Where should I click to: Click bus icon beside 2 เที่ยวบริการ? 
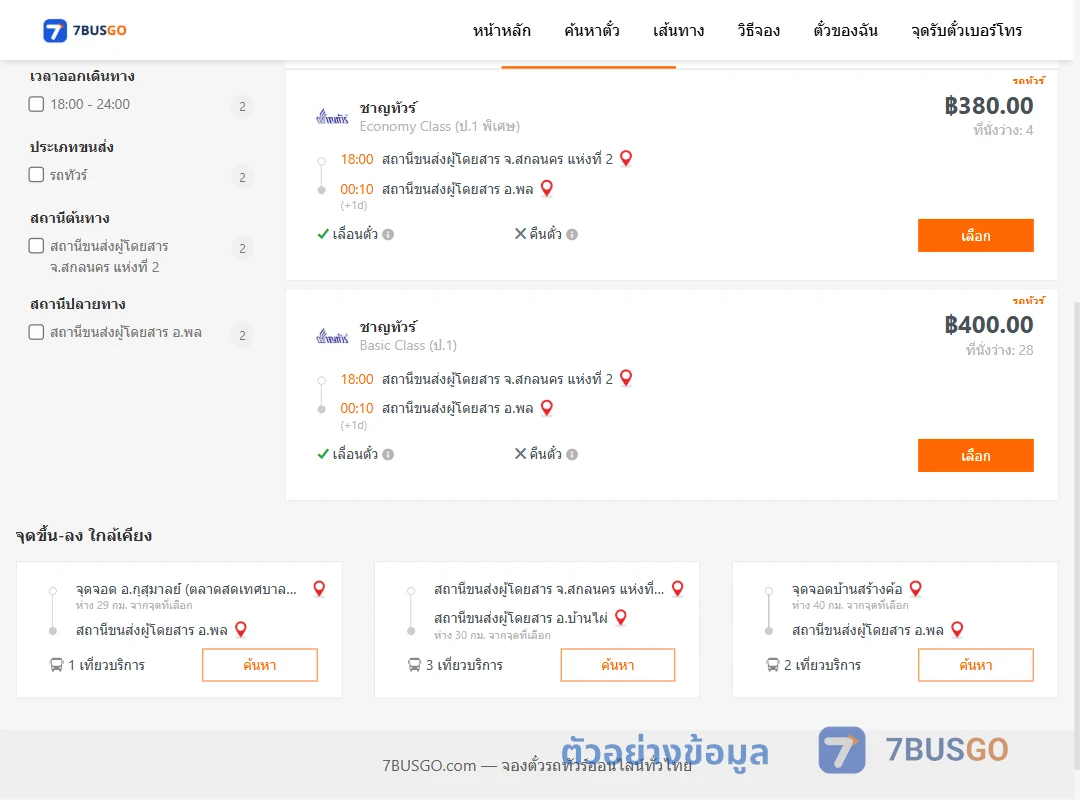click(773, 665)
